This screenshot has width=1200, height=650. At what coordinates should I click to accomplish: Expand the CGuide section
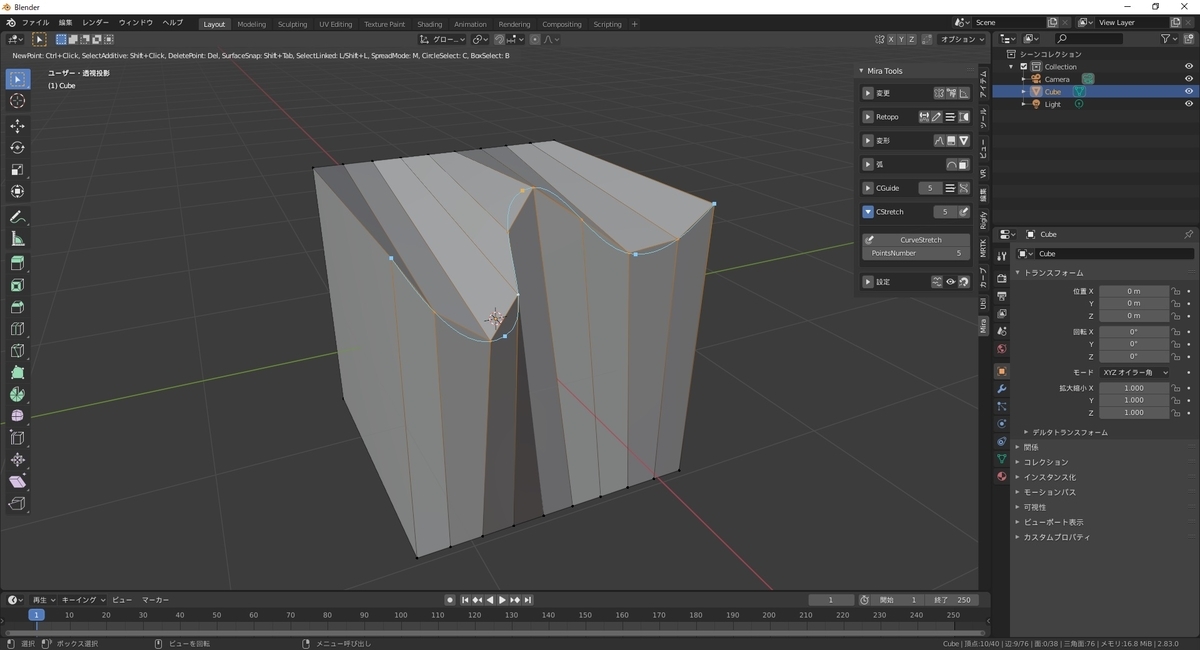pyautogui.click(x=868, y=188)
